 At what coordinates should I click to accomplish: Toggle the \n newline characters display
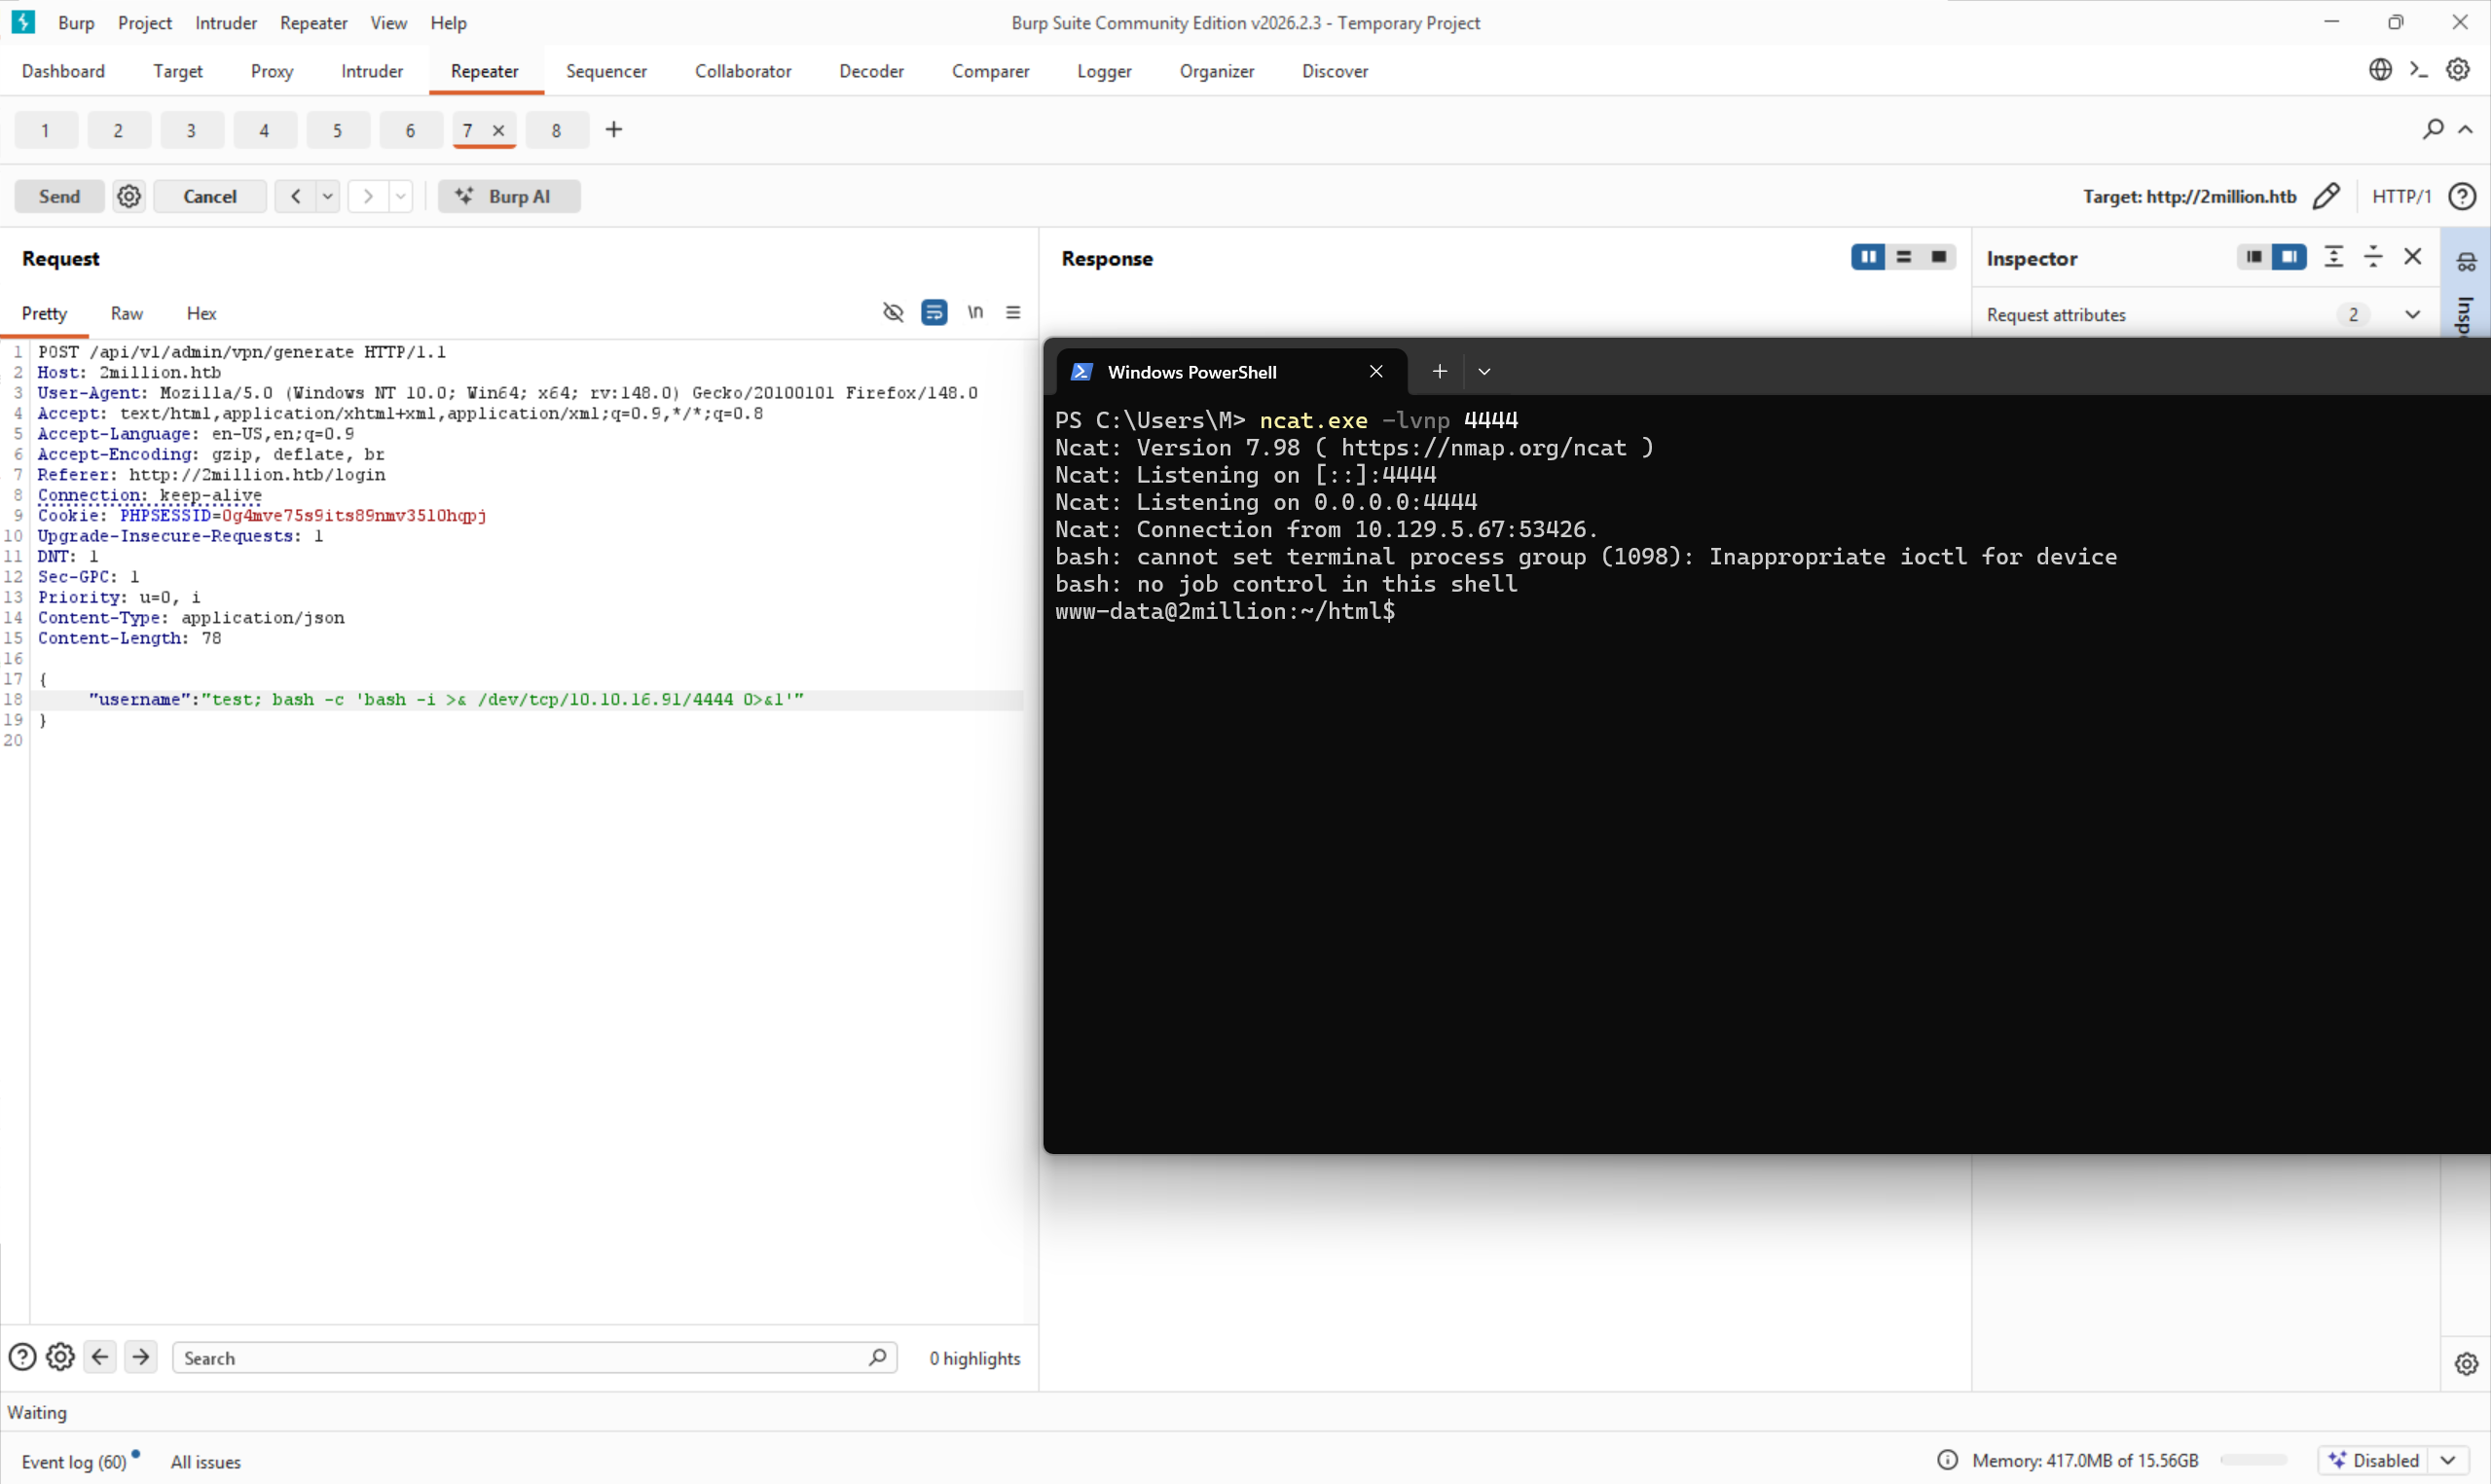click(x=975, y=312)
